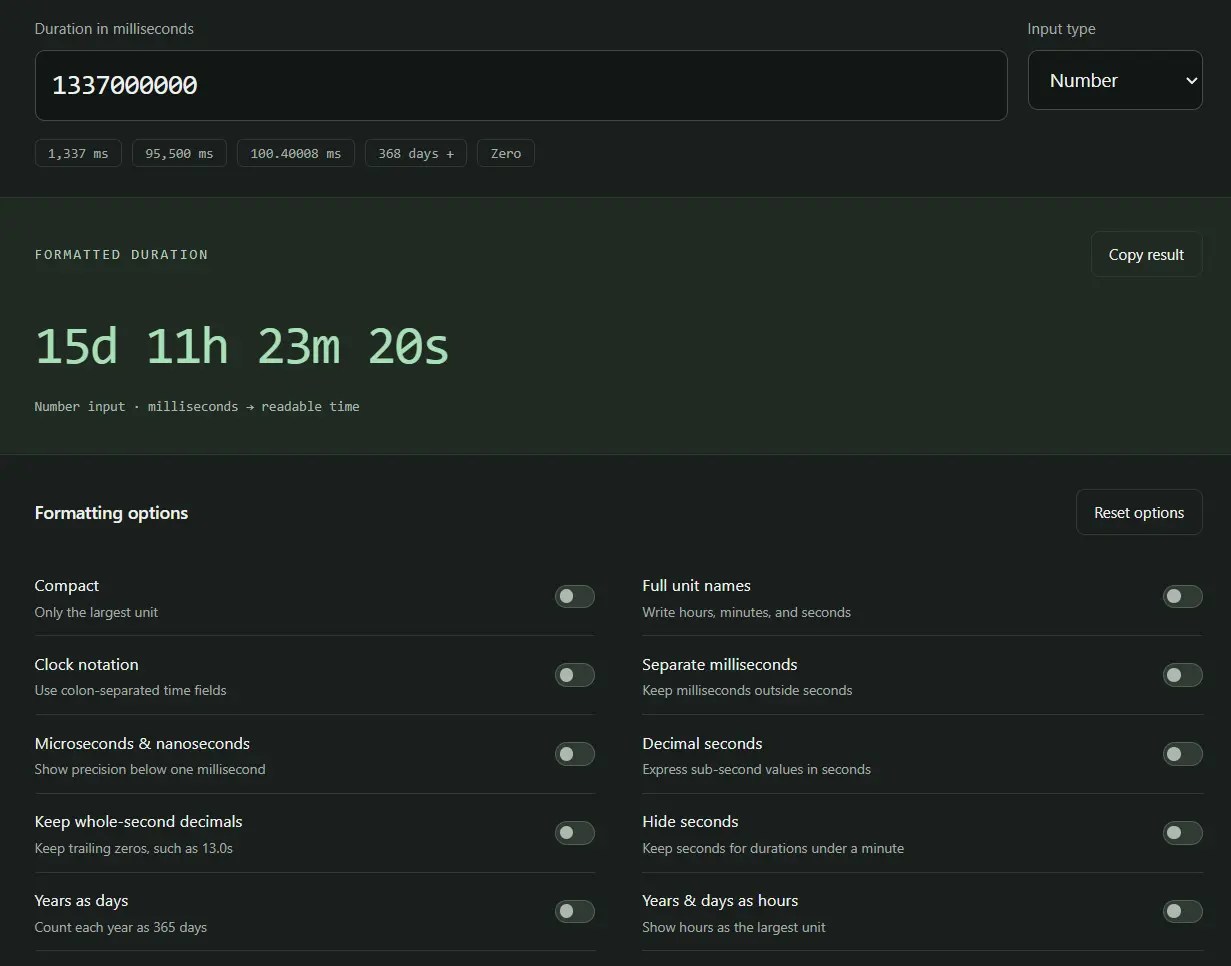Viewport: 1231px width, 966px height.
Task: Click the 'Input type' label
Action: point(1061,29)
